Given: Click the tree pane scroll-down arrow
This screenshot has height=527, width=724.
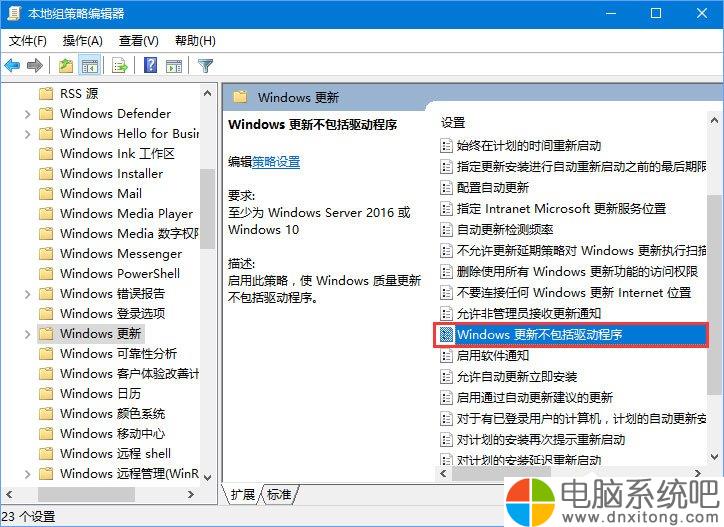Looking at the screenshot, I should (208, 477).
